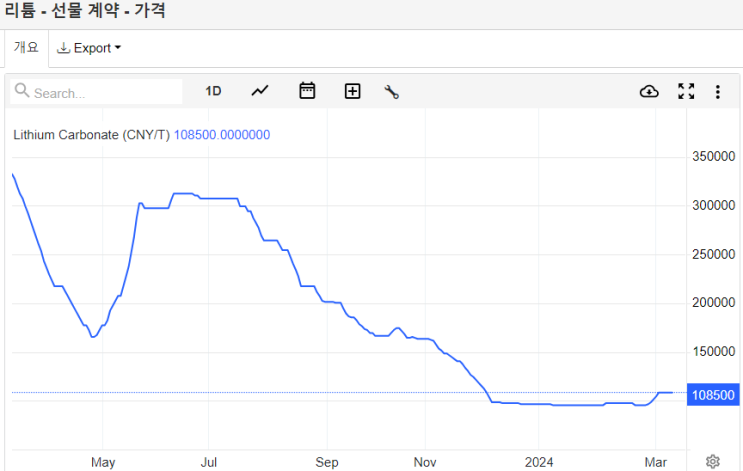Open the 개요 tab
Viewport: 743px width, 471px height.
point(26,47)
